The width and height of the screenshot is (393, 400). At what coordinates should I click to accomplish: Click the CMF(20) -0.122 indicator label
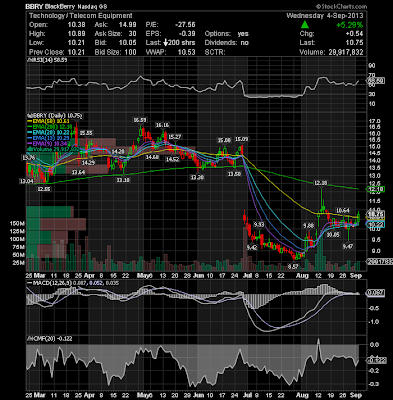pyautogui.click(x=49, y=339)
